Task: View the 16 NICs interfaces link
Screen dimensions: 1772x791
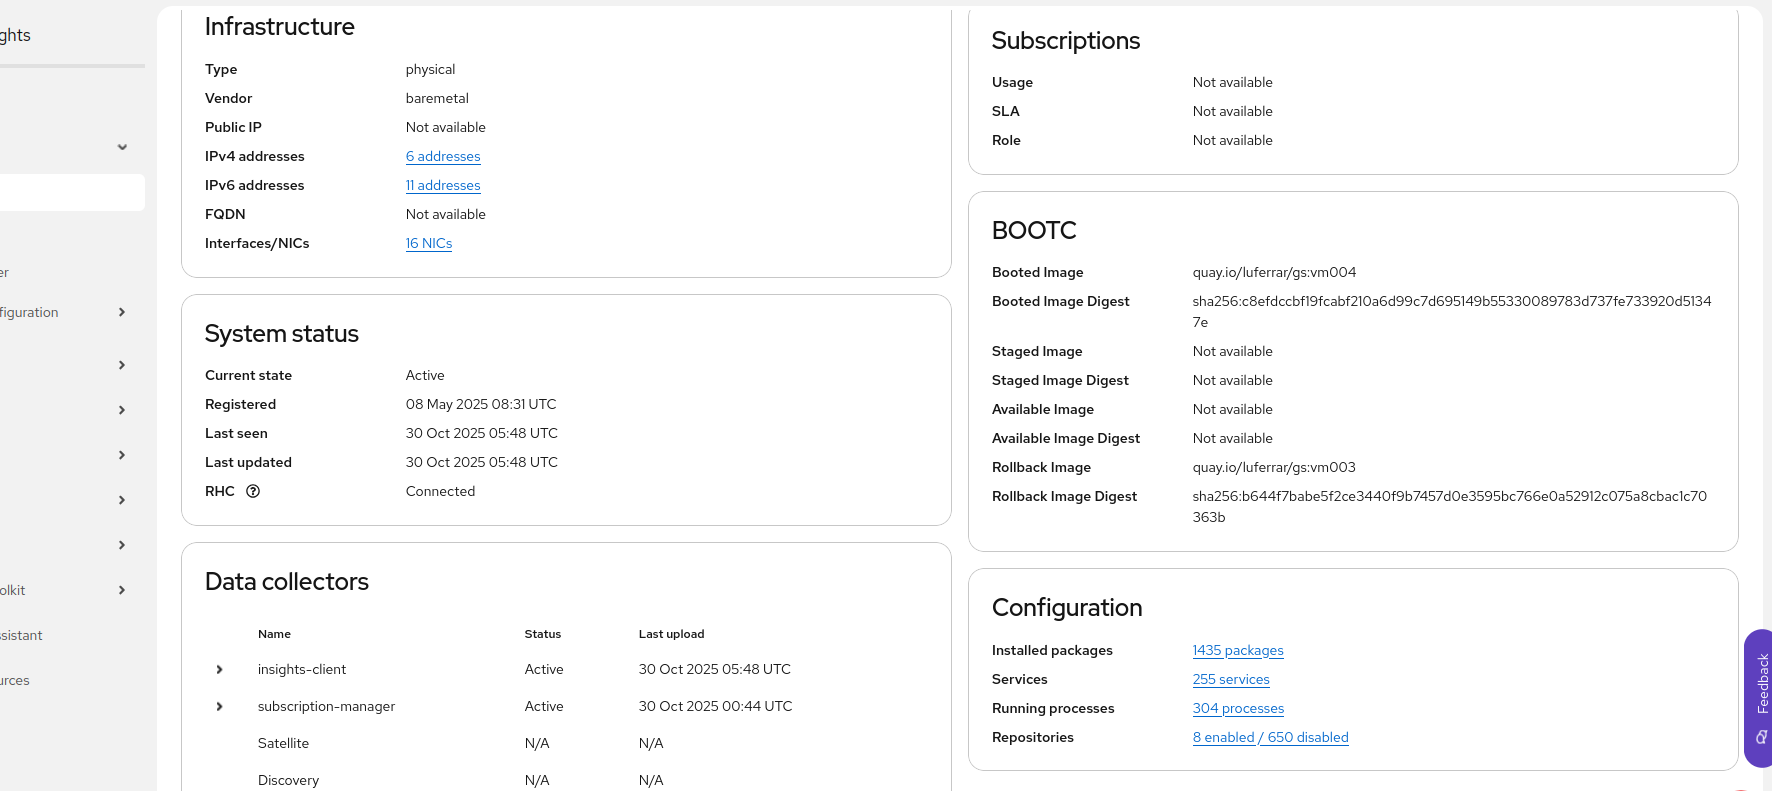Action: click(429, 243)
